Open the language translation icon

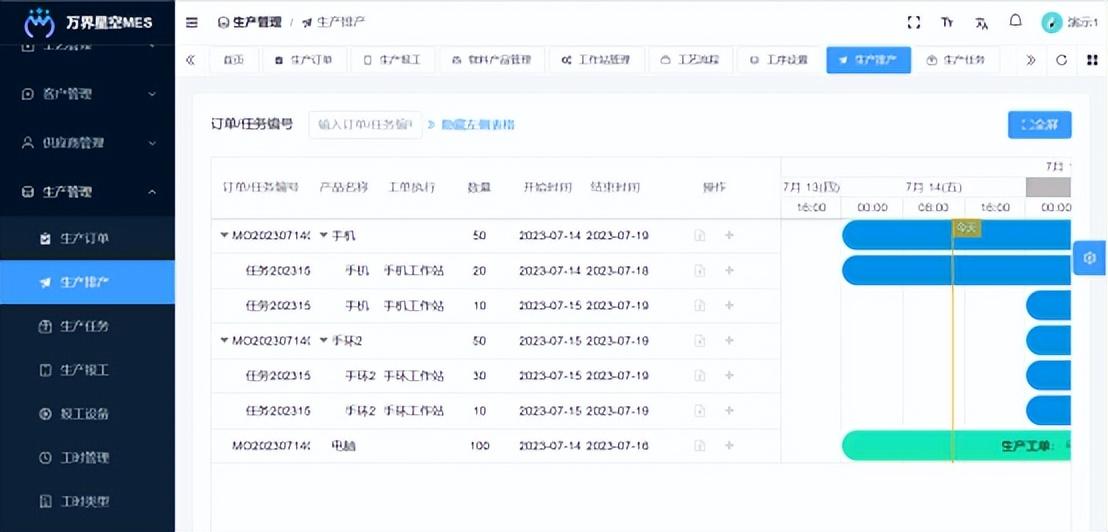click(x=982, y=23)
